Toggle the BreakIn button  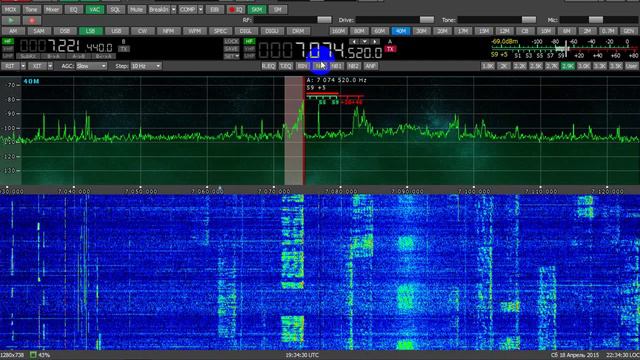pyautogui.click(x=159, y=9)
